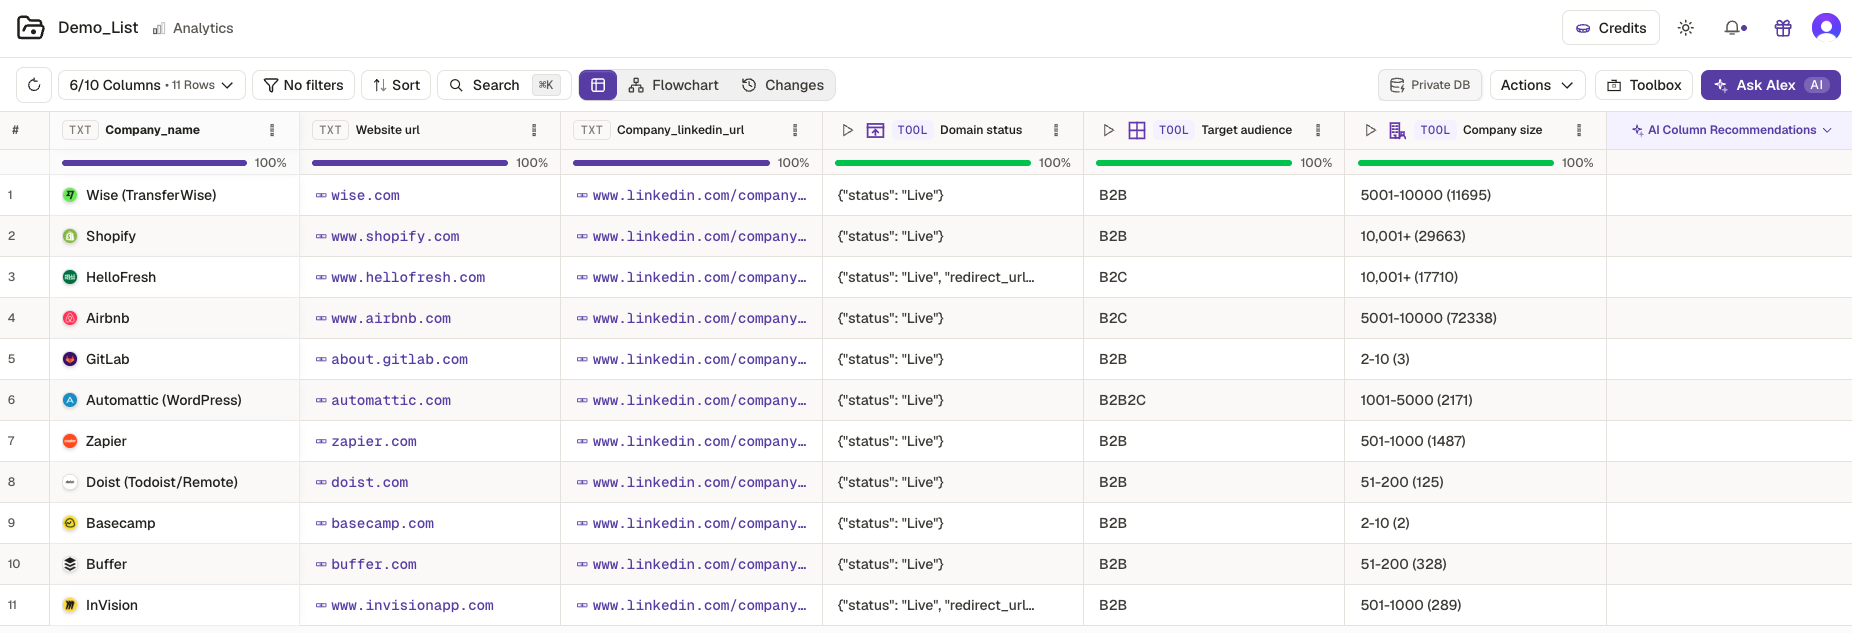Select the Doist (Todoist/Remote) cell
This screenshot has height=633, width=1852.
[175, 482]
